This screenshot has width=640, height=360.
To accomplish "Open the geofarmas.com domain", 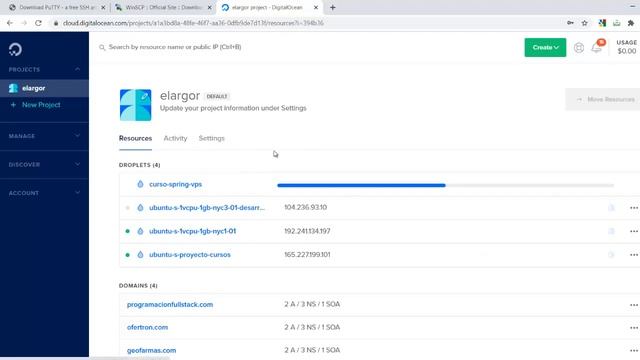I will 151,350.
